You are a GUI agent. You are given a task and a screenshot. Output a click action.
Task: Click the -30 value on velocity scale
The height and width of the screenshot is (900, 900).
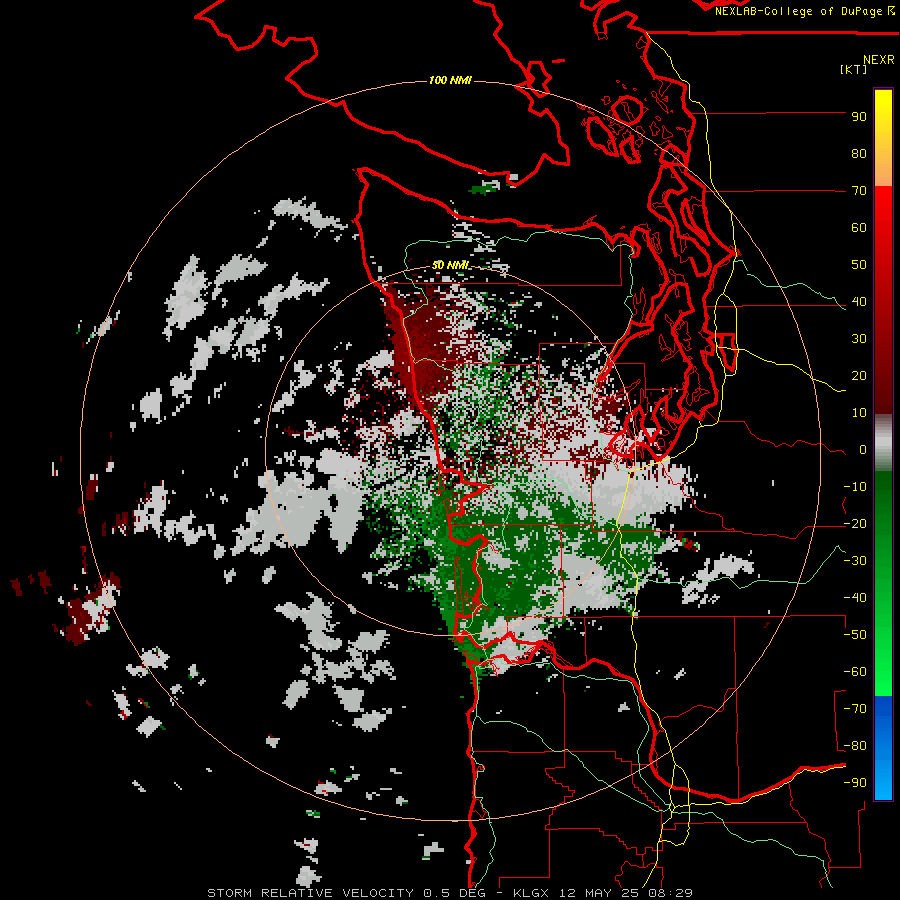coord(855,561)
